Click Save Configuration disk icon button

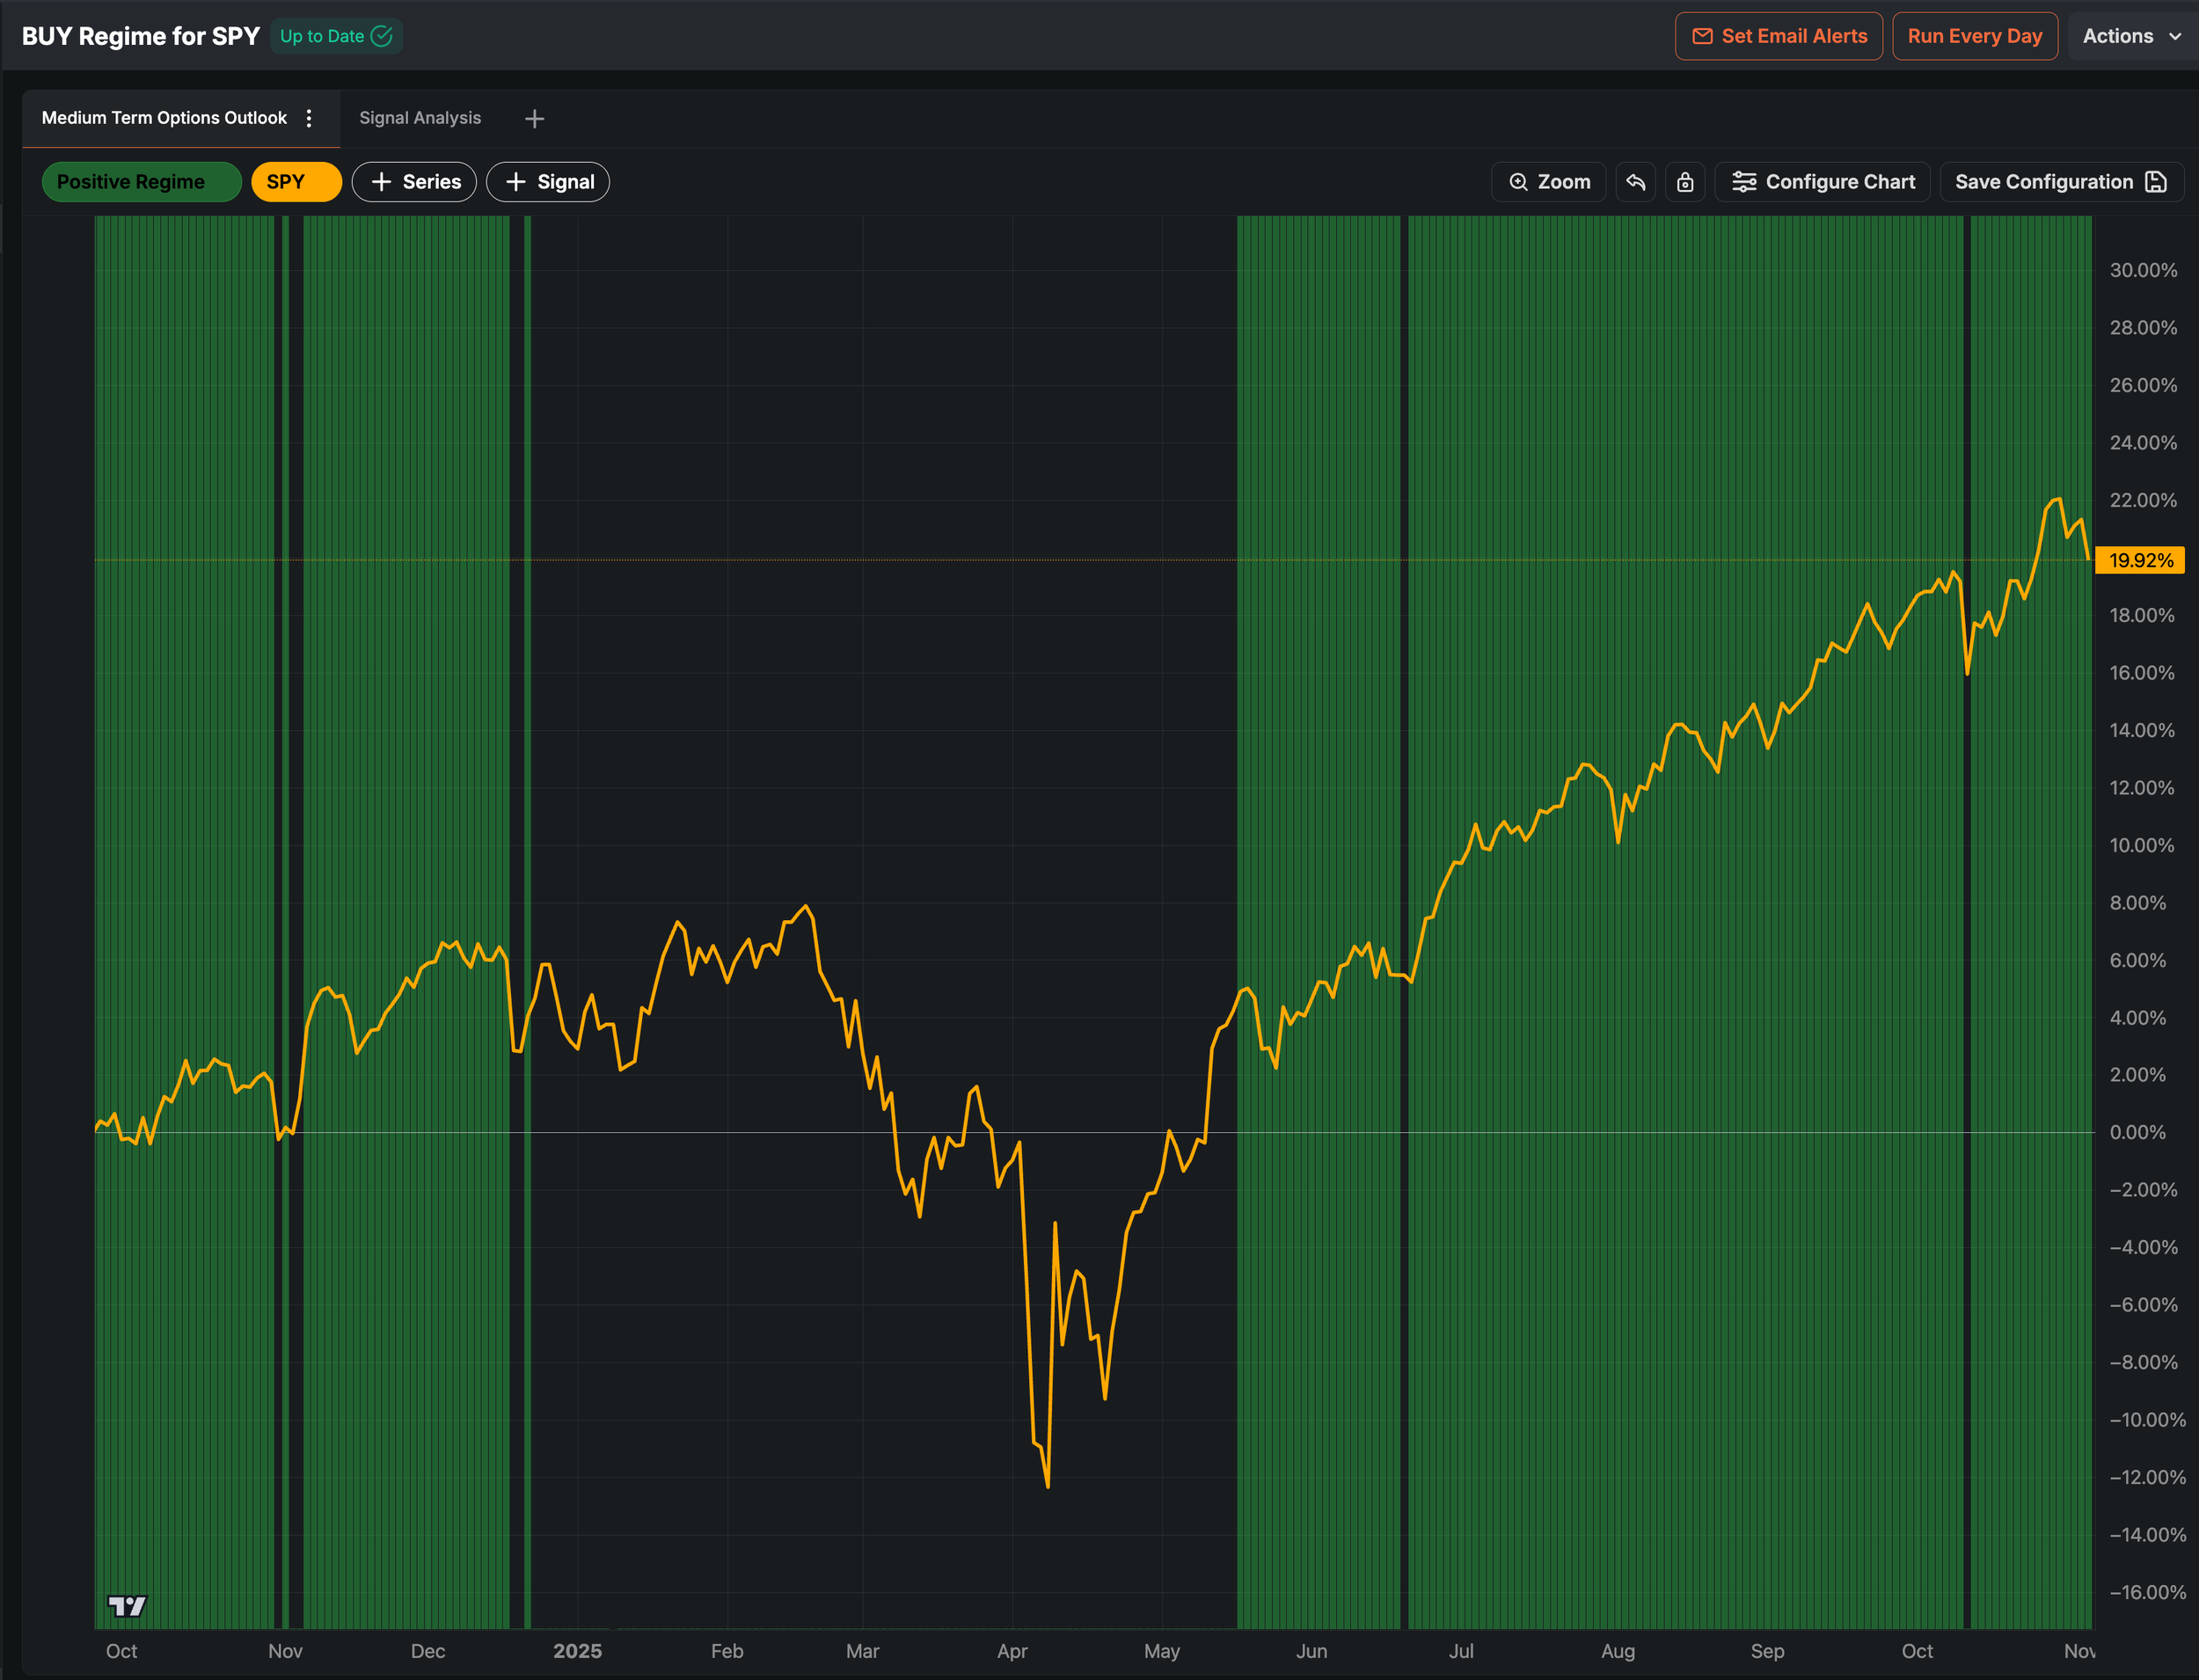[x=2060, y=182]
